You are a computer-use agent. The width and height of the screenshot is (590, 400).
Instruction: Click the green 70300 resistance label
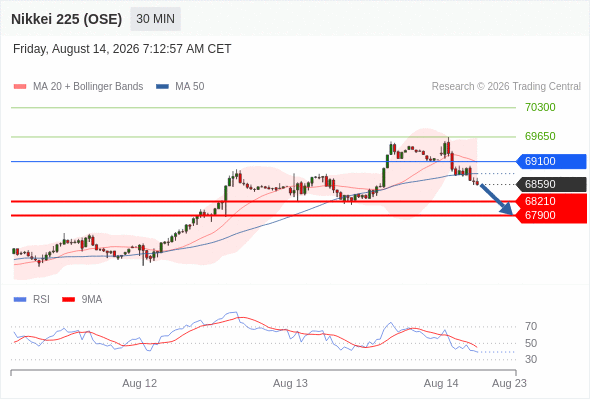point(540,108)
